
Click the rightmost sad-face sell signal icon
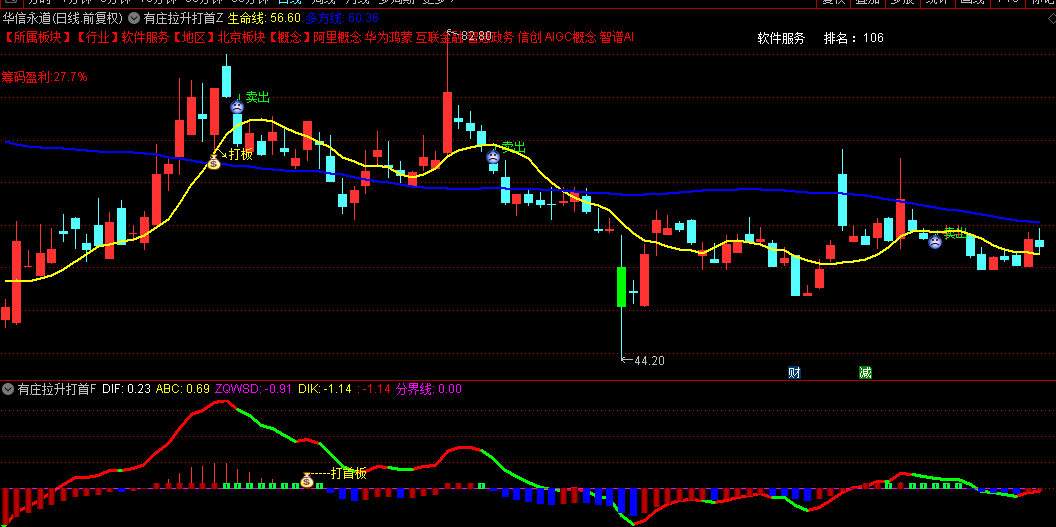tap(935, 242)
